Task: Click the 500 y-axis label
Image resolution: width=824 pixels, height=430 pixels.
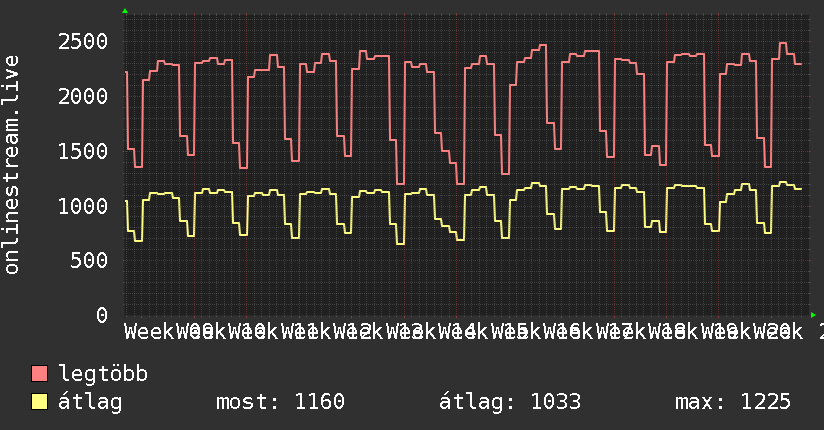Action: (x=89, y=261)
